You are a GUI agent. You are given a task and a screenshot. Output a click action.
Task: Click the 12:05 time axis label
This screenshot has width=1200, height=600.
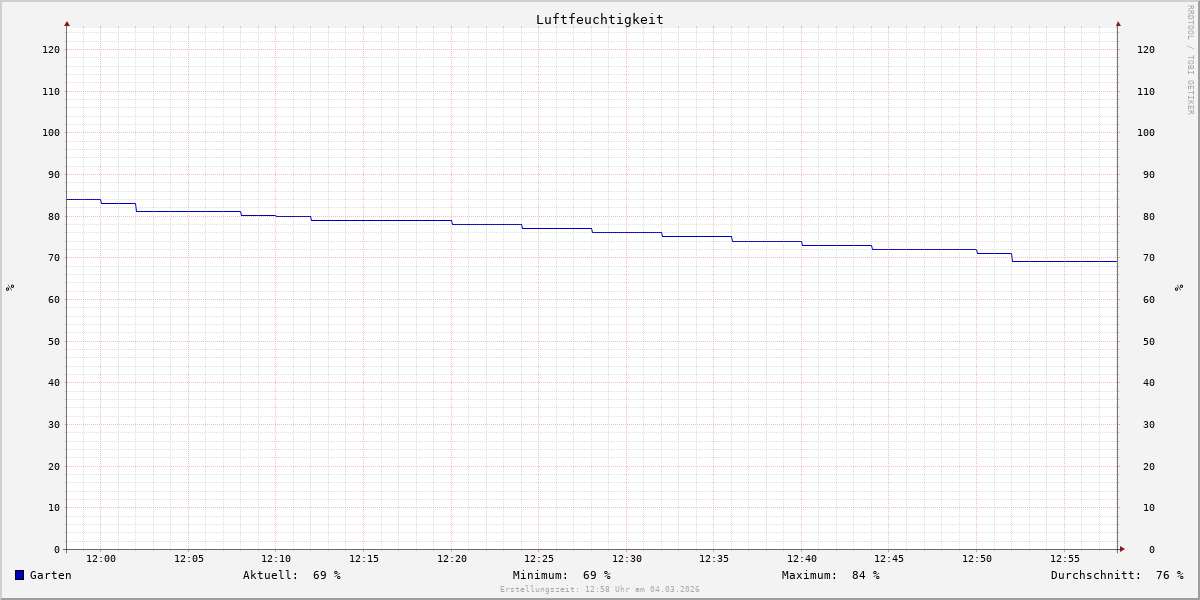[x=189, y=559]
